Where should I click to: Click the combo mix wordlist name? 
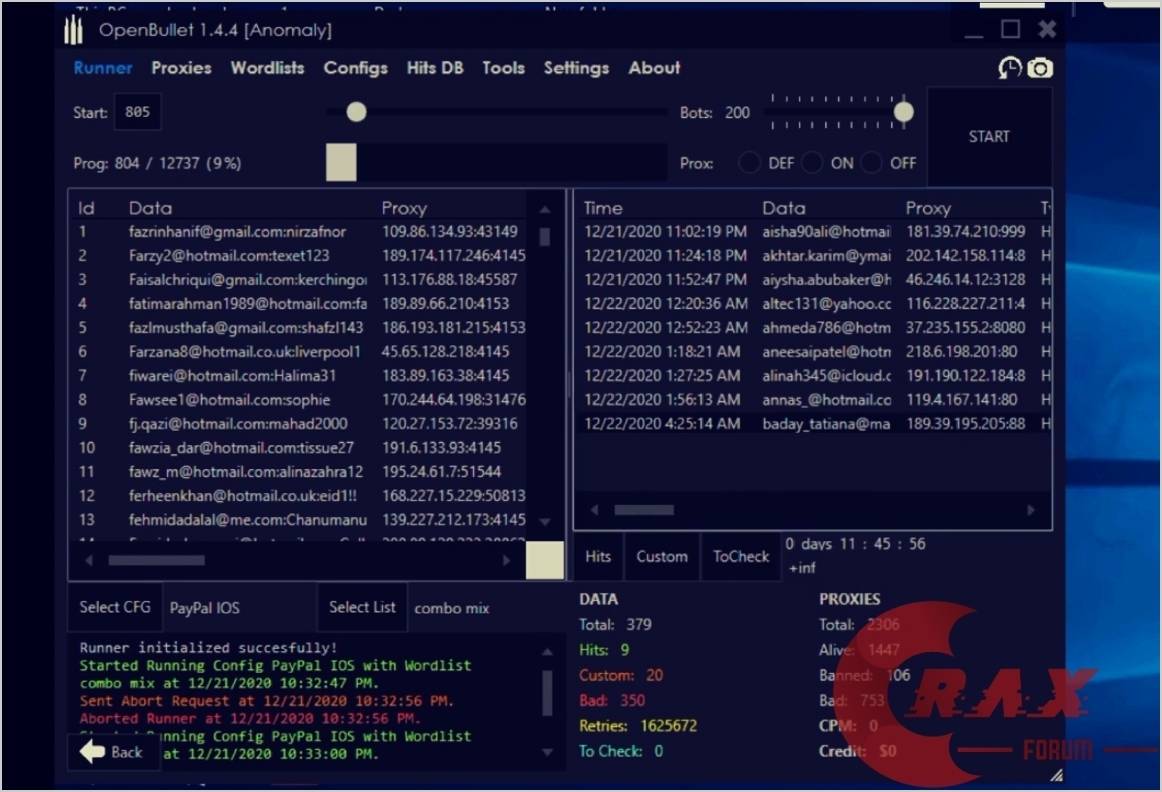451,608
